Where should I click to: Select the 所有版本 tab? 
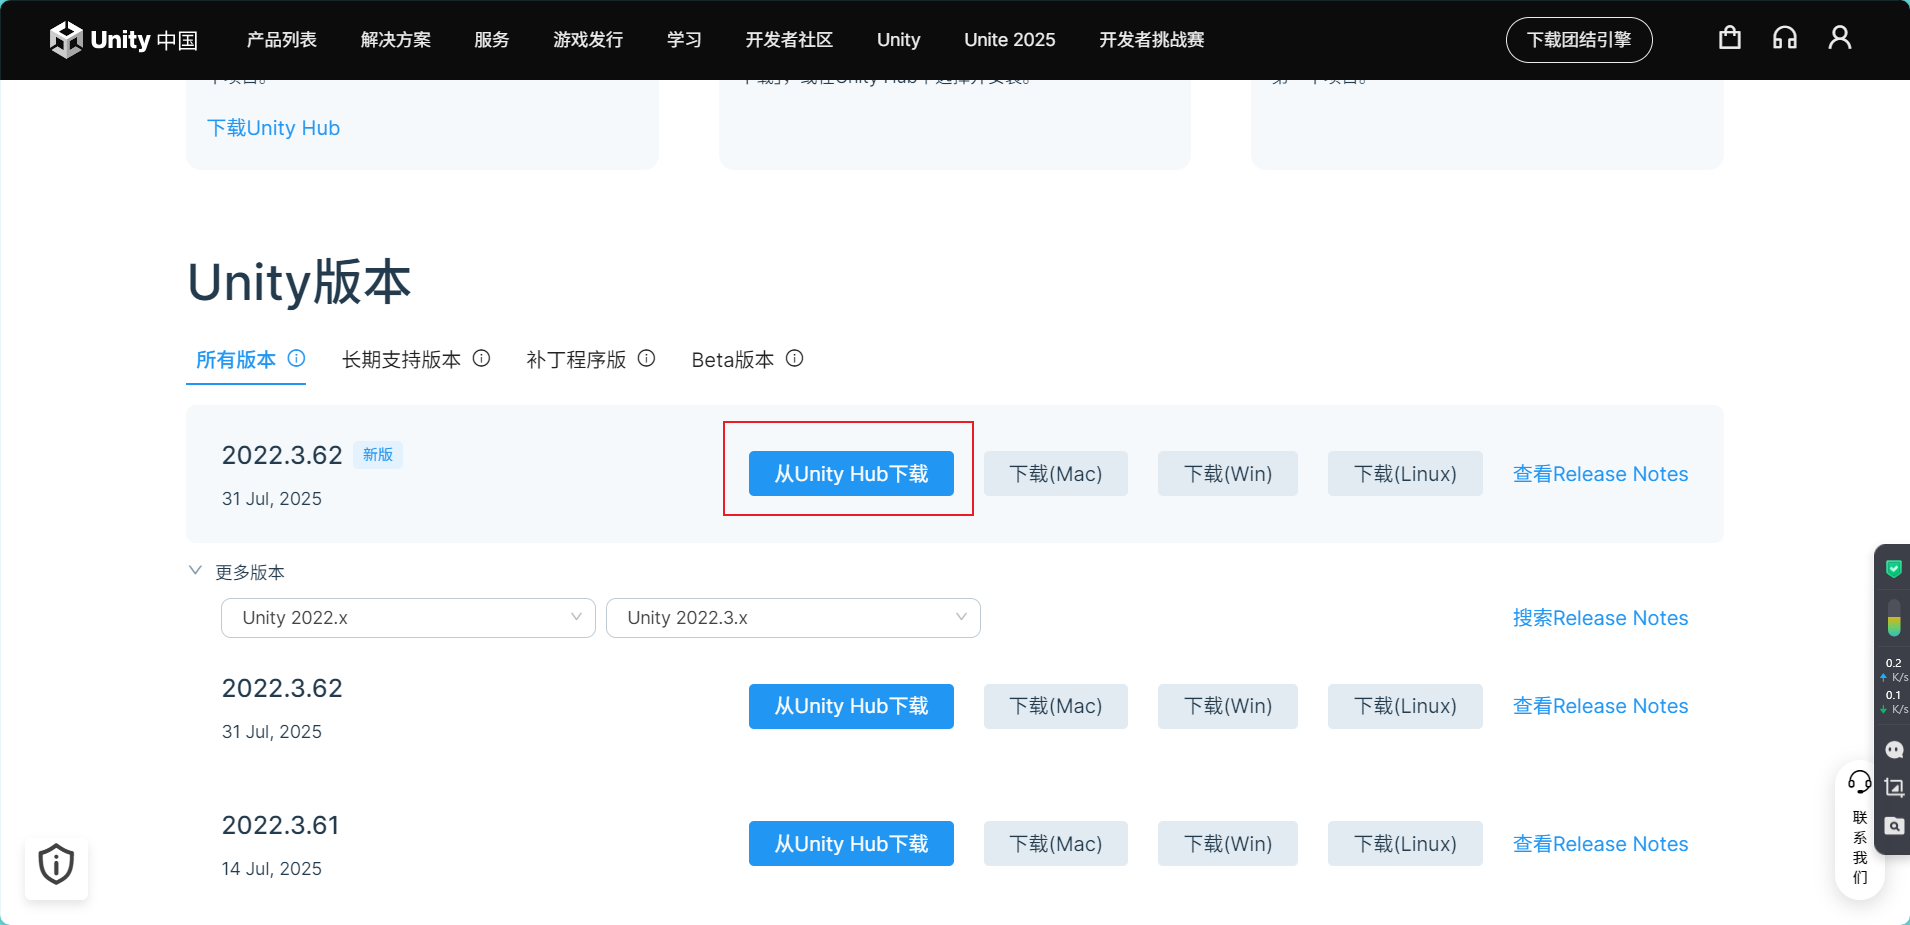click(236, 360)
